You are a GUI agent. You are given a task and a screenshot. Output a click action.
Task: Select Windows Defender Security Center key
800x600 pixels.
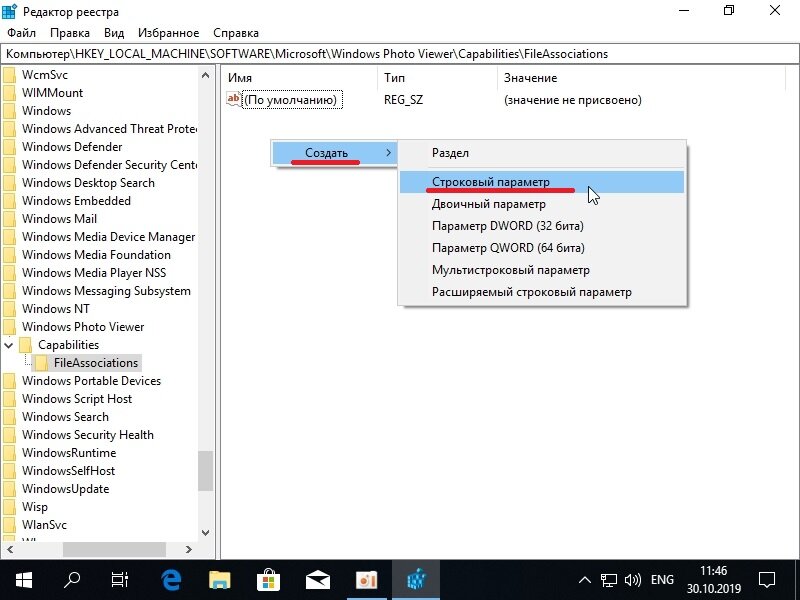point(109,165)
